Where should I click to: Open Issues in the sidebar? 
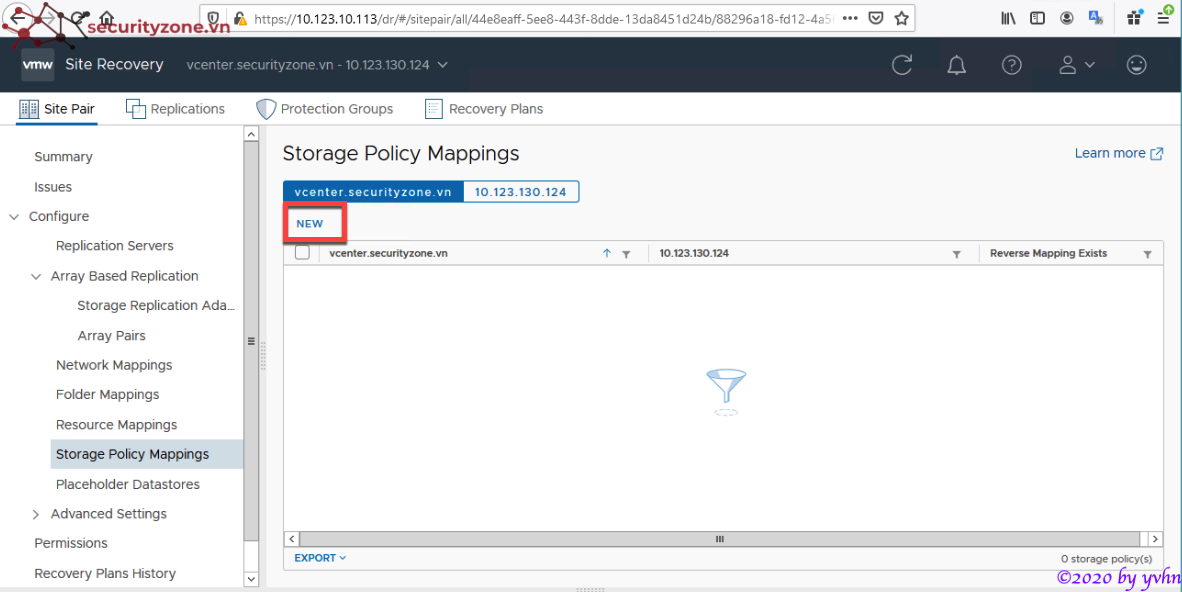pyautogui.click(x=53, y=187)
